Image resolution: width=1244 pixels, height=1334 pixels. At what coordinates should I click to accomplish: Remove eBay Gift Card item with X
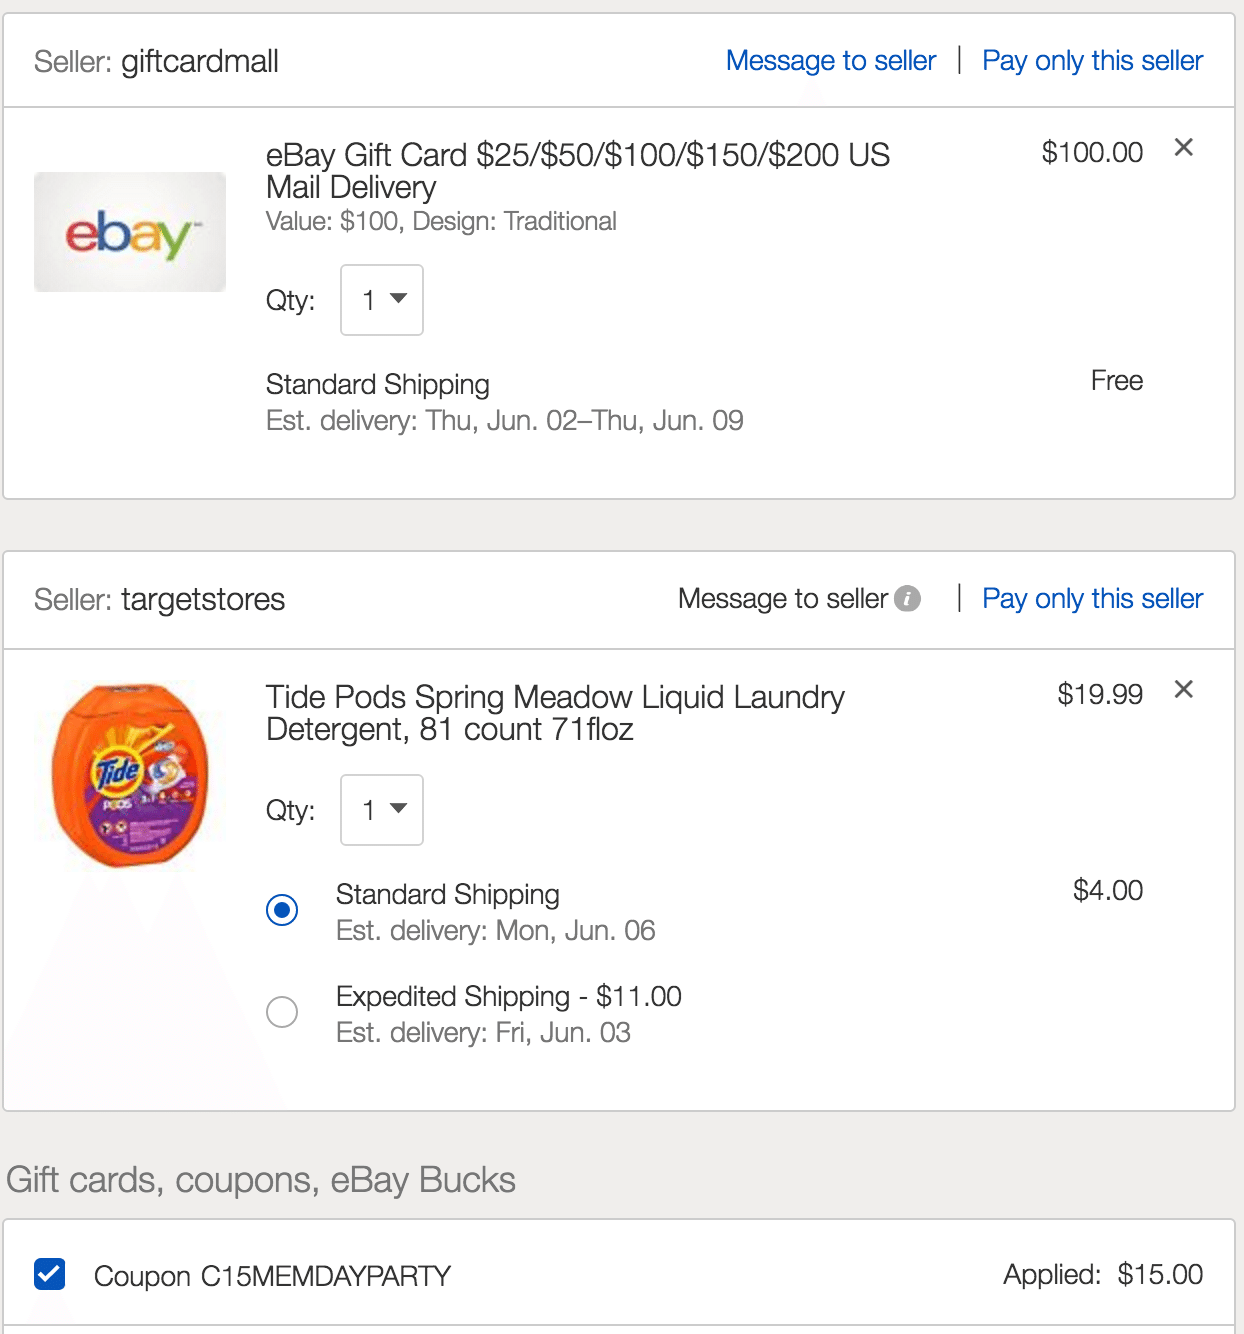coord(1184,148)
